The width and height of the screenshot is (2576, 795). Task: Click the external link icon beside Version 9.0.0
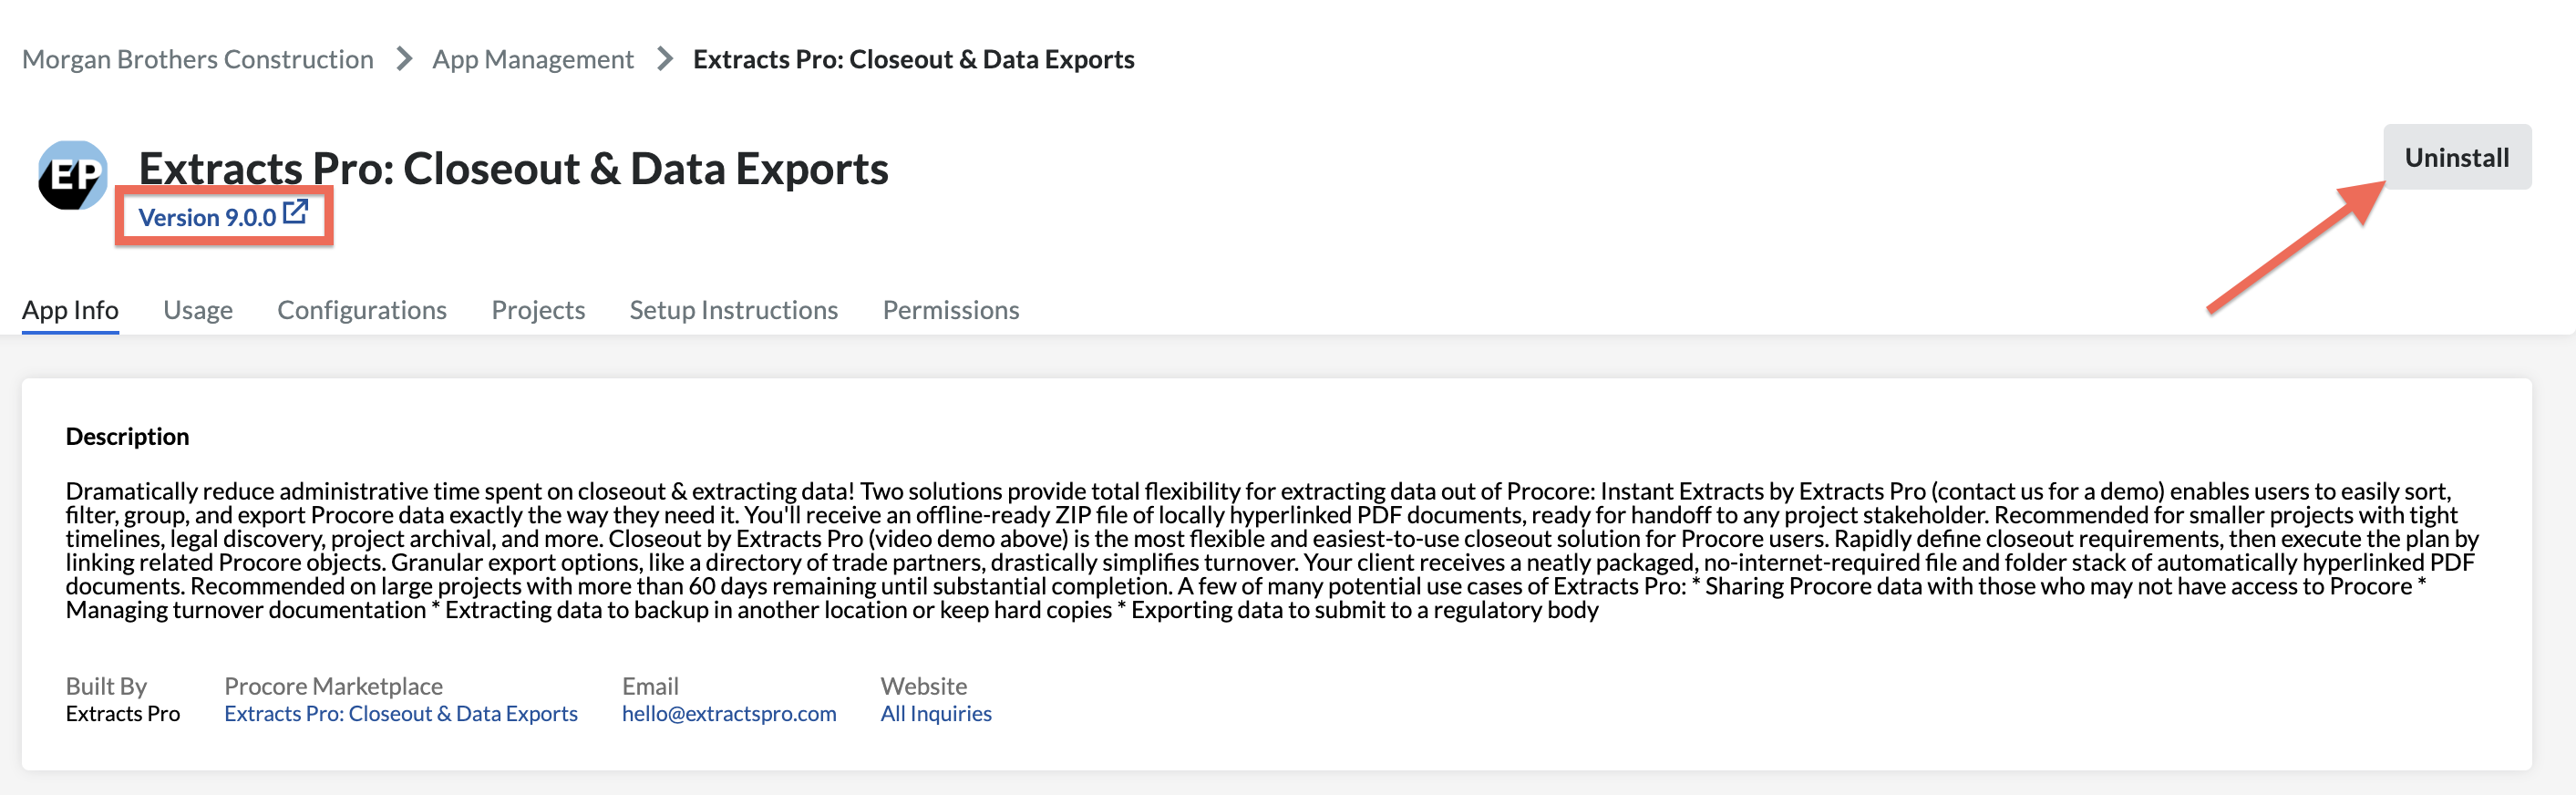[x=295, y=212]
